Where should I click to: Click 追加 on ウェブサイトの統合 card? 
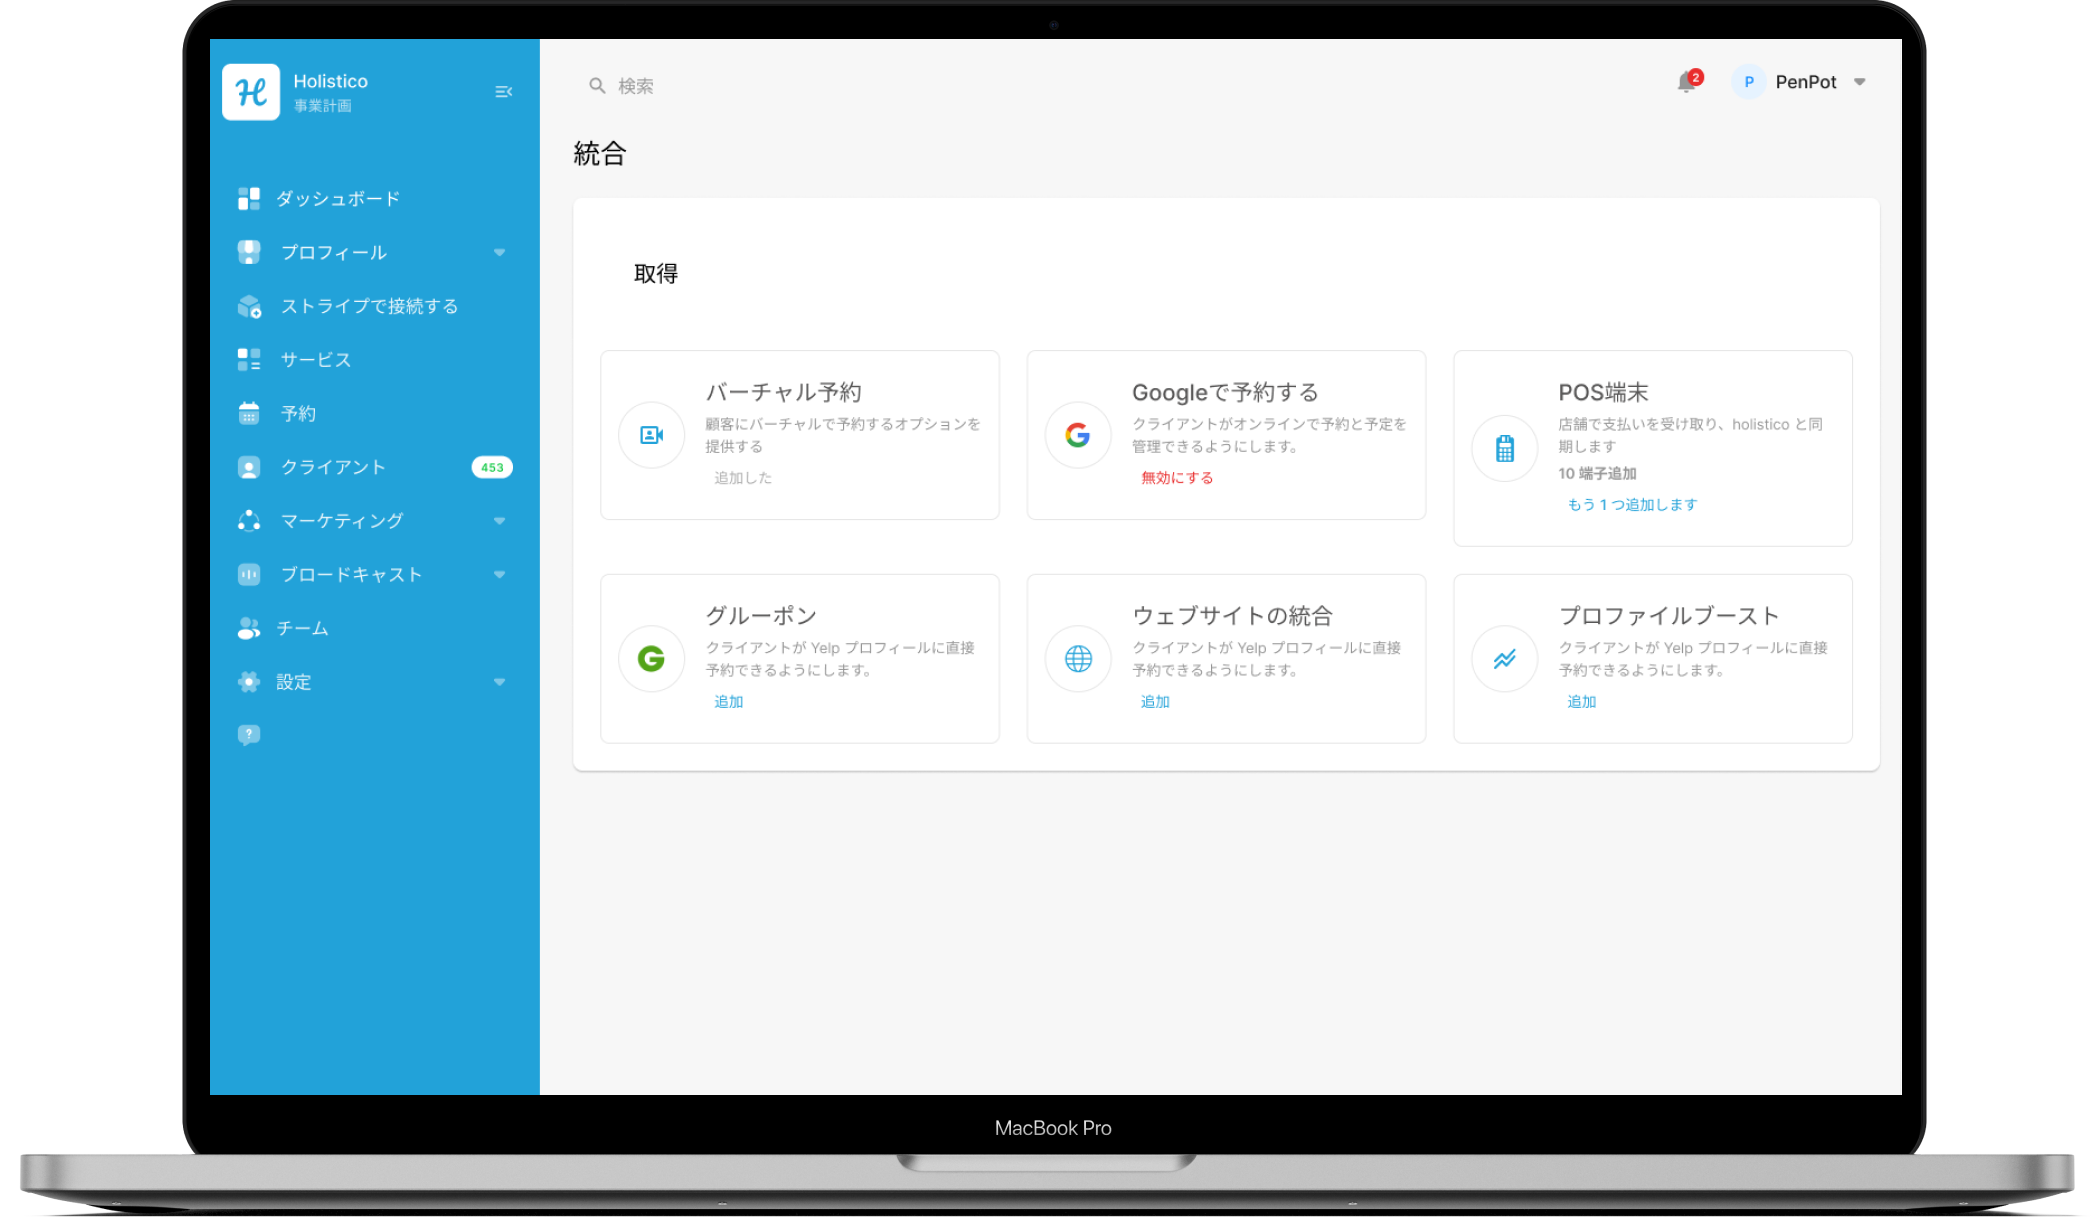click(x=1155, y=702)
